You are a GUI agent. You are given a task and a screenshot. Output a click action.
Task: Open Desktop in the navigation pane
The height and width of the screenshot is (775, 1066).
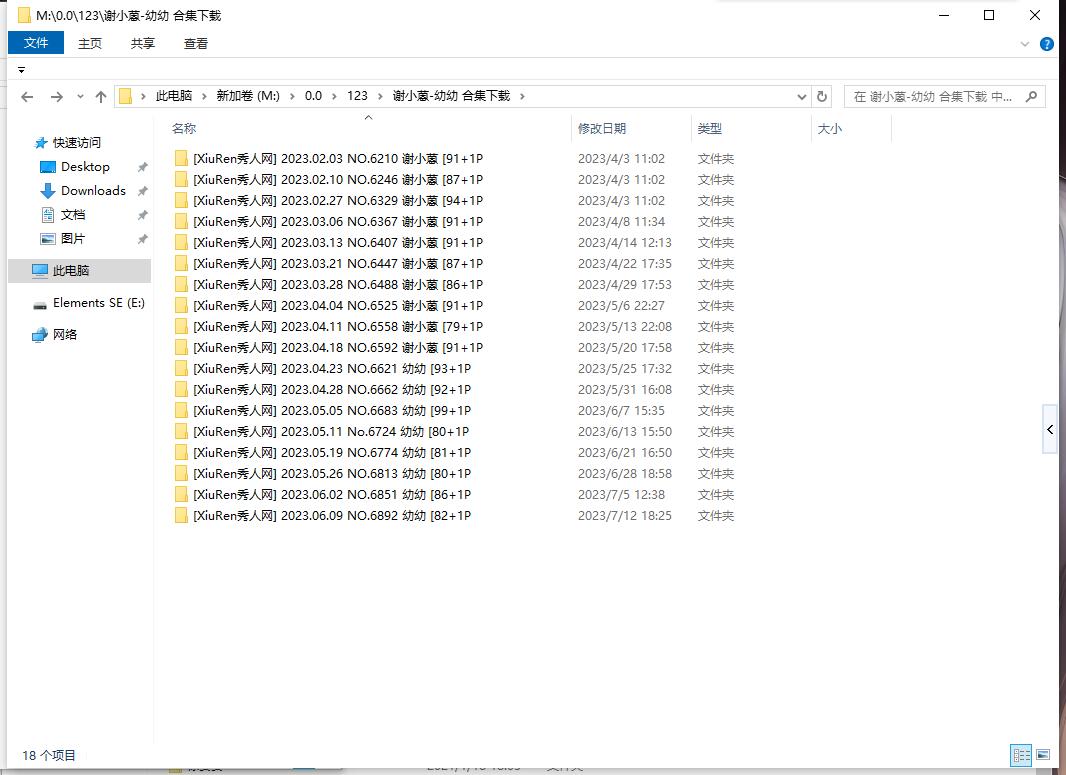[85, 167]
